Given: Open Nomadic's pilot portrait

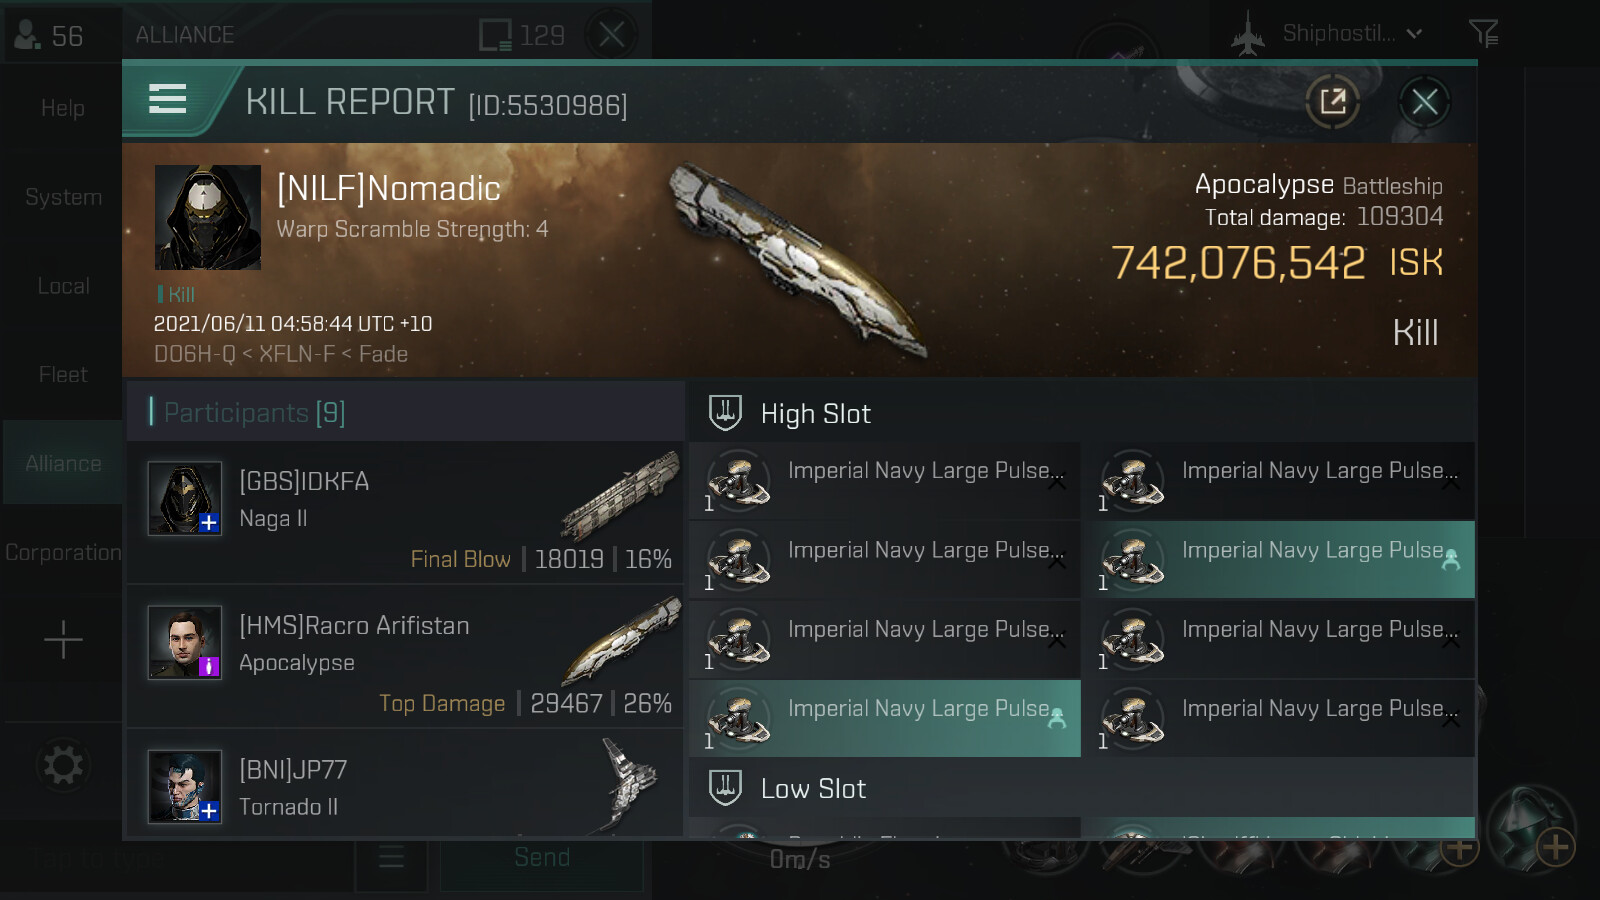Looking at the screenshot, I should (208, 217).
